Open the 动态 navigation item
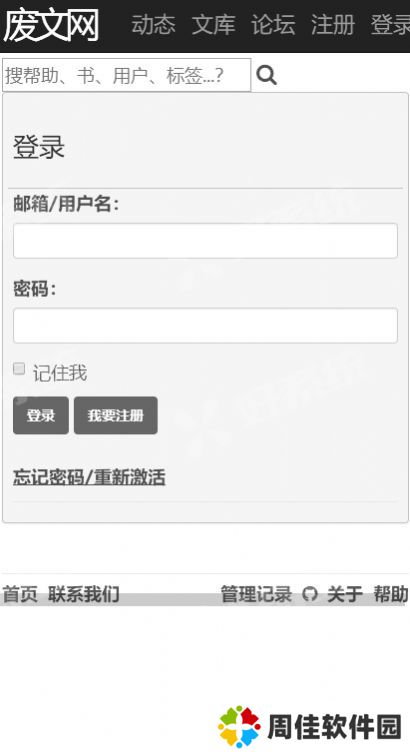The height and width of the screenshot is (752, 410). coord(153,25)
